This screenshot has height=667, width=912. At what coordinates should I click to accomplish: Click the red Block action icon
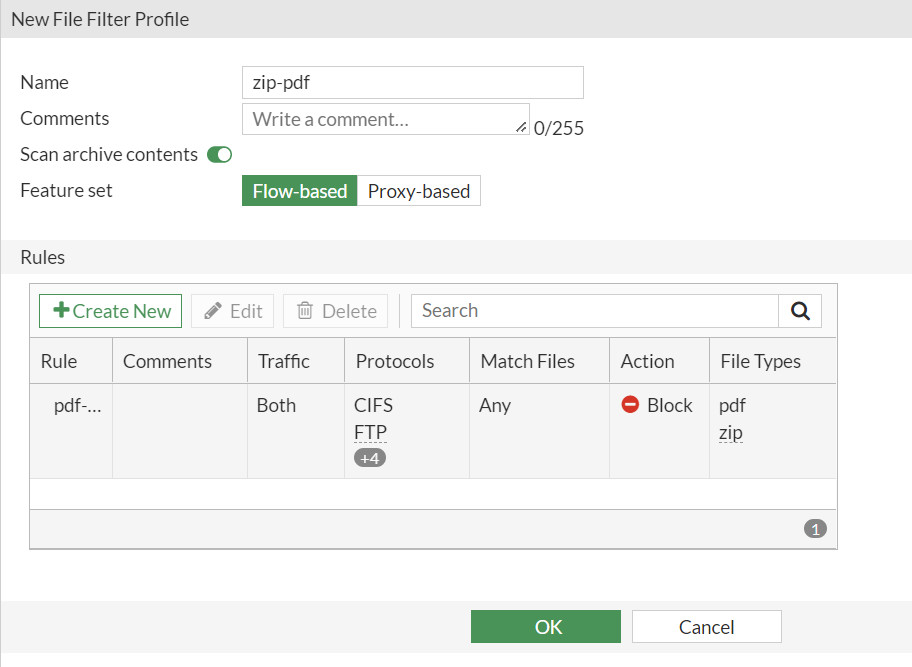(x=630, y=405)
